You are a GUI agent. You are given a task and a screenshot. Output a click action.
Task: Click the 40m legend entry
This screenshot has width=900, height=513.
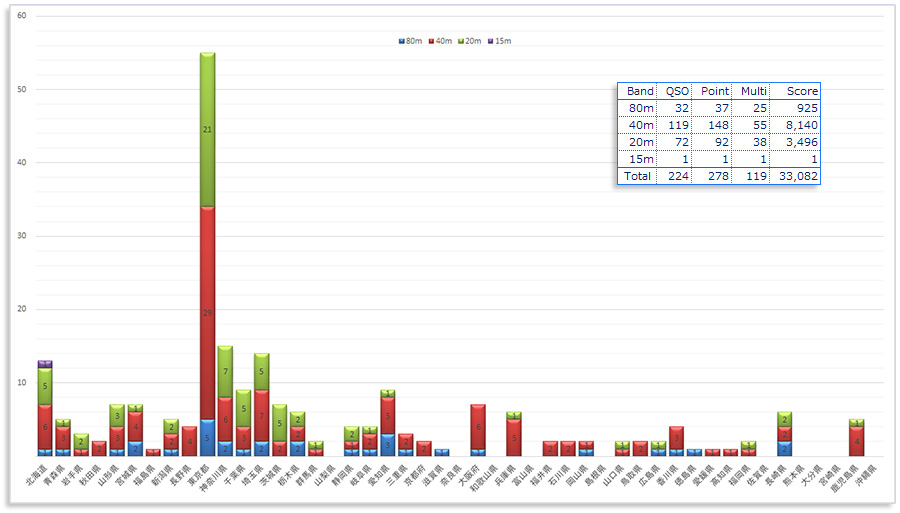pos(440,41)
